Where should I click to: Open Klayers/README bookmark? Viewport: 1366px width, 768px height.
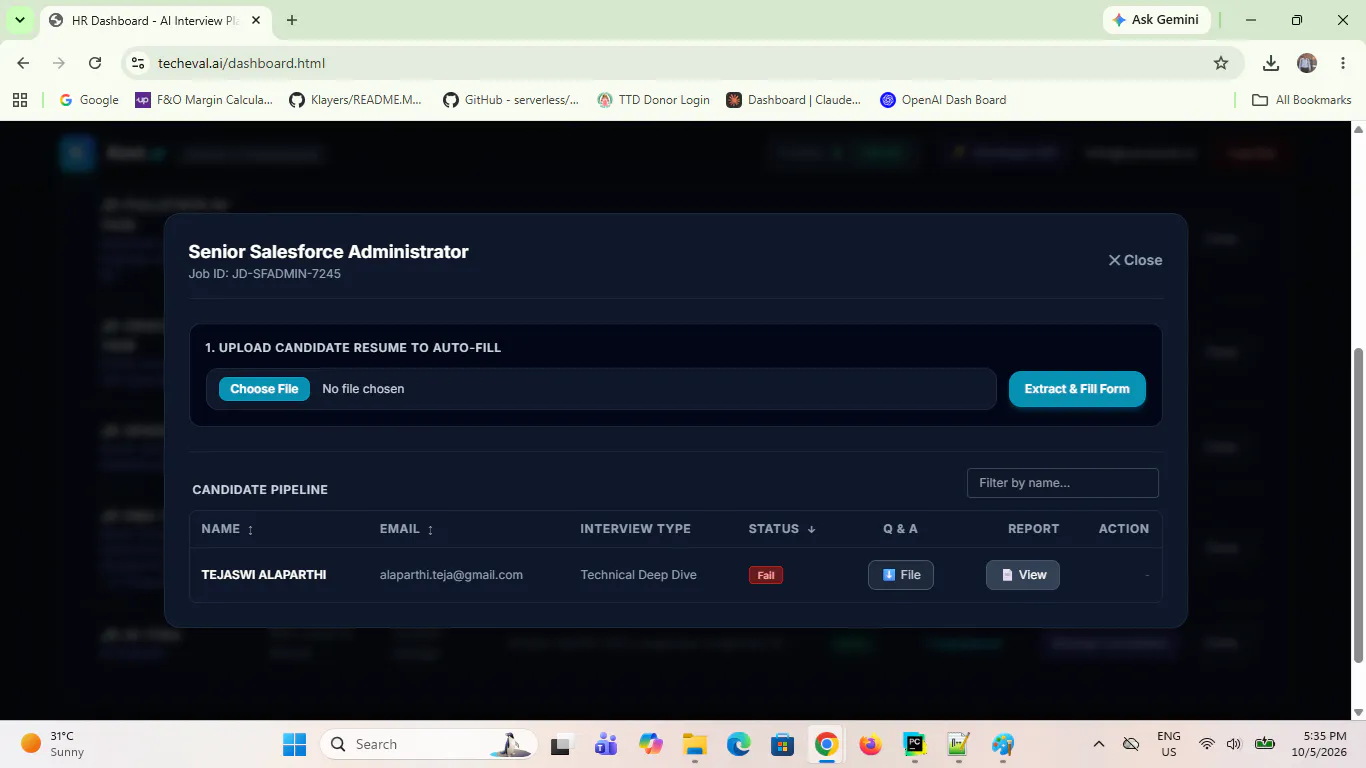point(356,100)
